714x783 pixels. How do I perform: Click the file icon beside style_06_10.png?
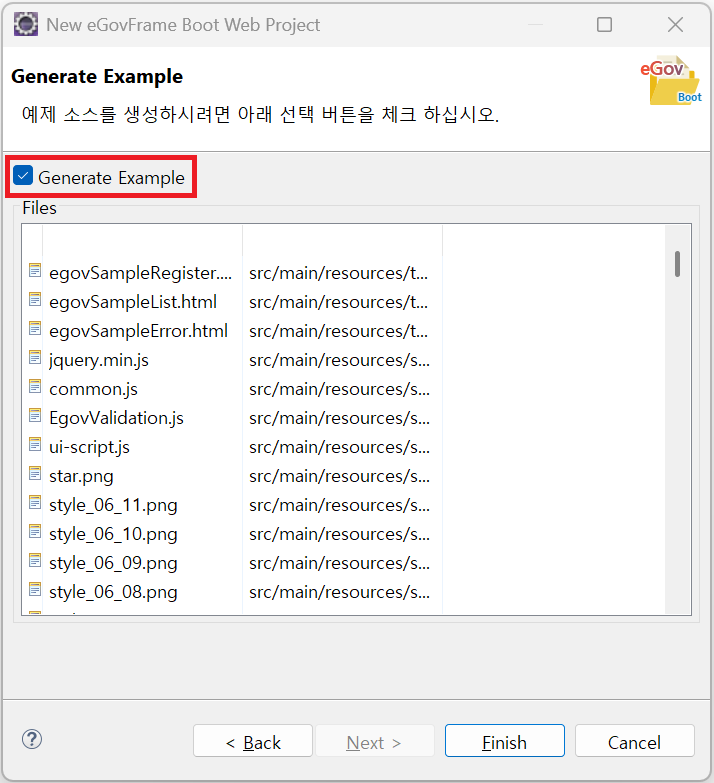[x=35, y=531]
